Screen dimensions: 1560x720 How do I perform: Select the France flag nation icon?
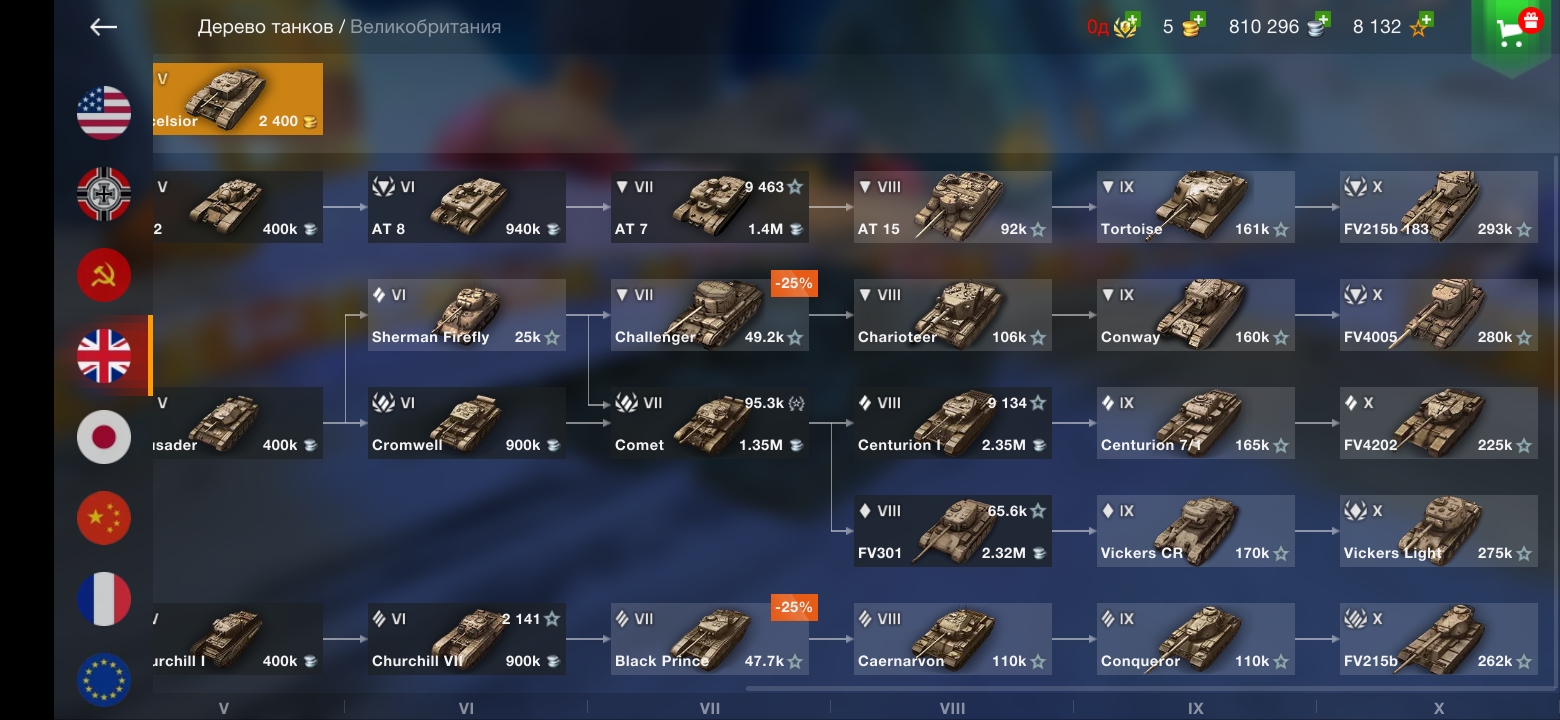click(x=104, y=599)
